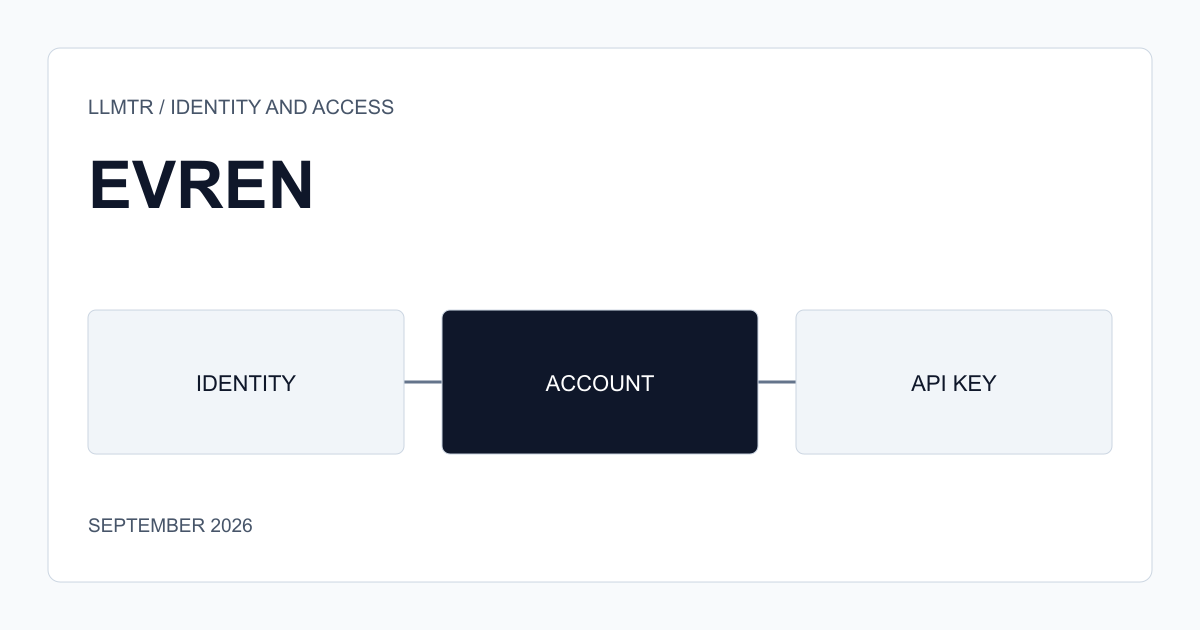The image size is (1200, 630).
Task: Click the word KEY in the right box
Action: tap(974, 383)
